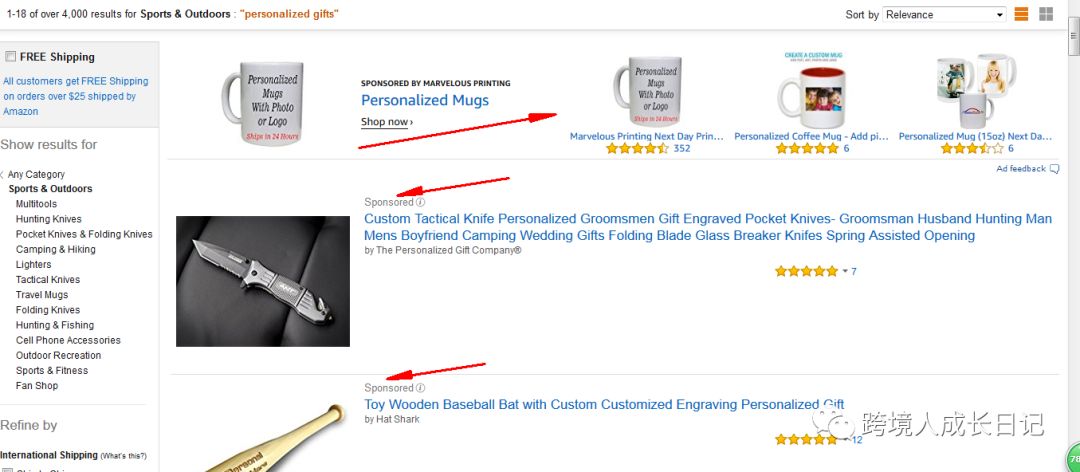This screenshot has width=1080, height=472.
Task: Open Custom Tactical Knife product title
Action: click(708, 227)
